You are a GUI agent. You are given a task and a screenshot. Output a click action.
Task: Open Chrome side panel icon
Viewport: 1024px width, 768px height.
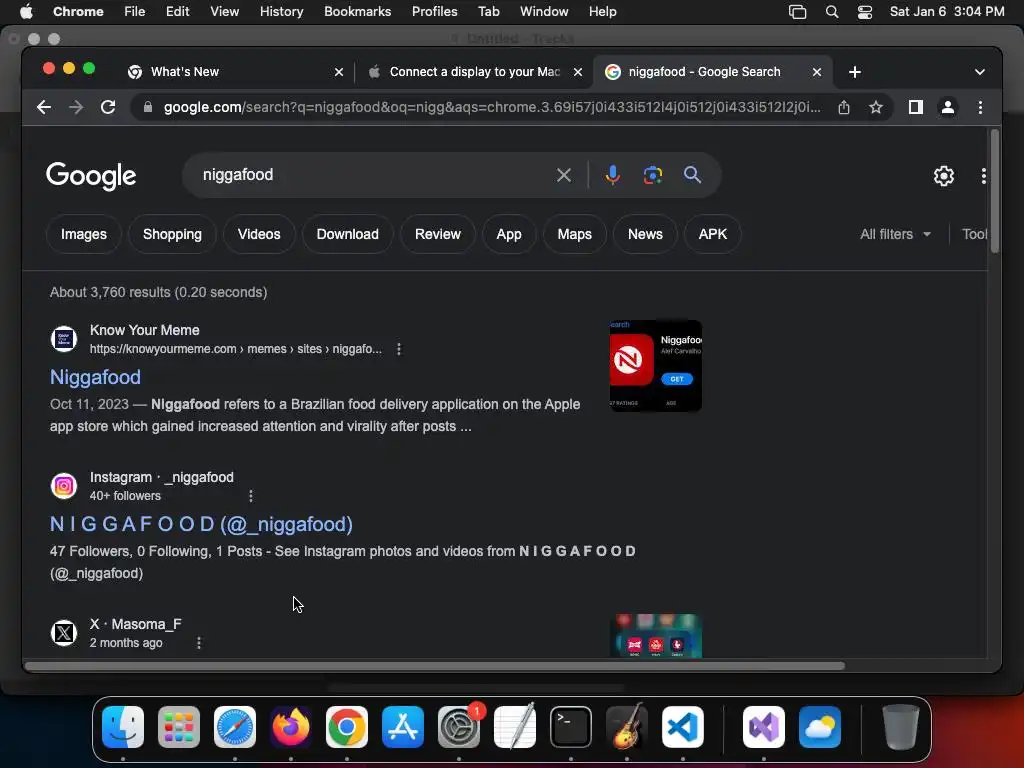(x=916, y=107)
